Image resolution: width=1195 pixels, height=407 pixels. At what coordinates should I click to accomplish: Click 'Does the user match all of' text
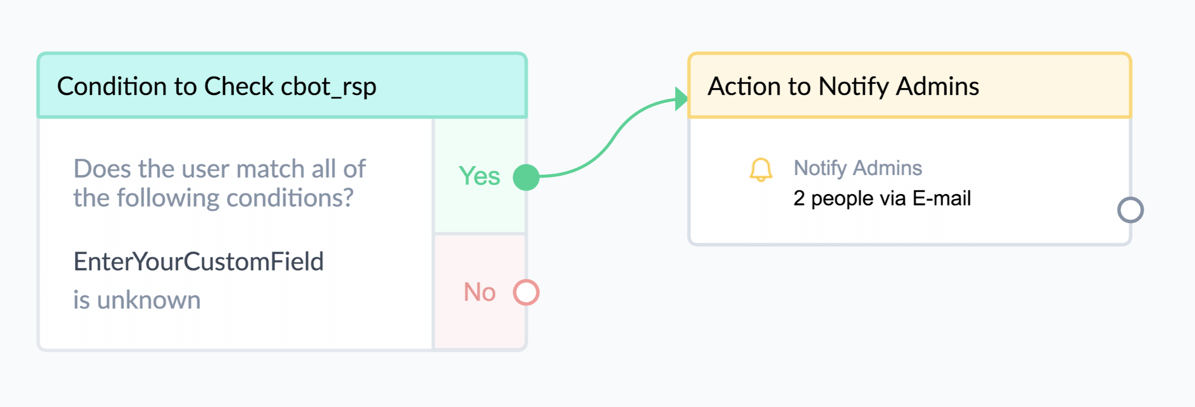(x=219, y=168)
